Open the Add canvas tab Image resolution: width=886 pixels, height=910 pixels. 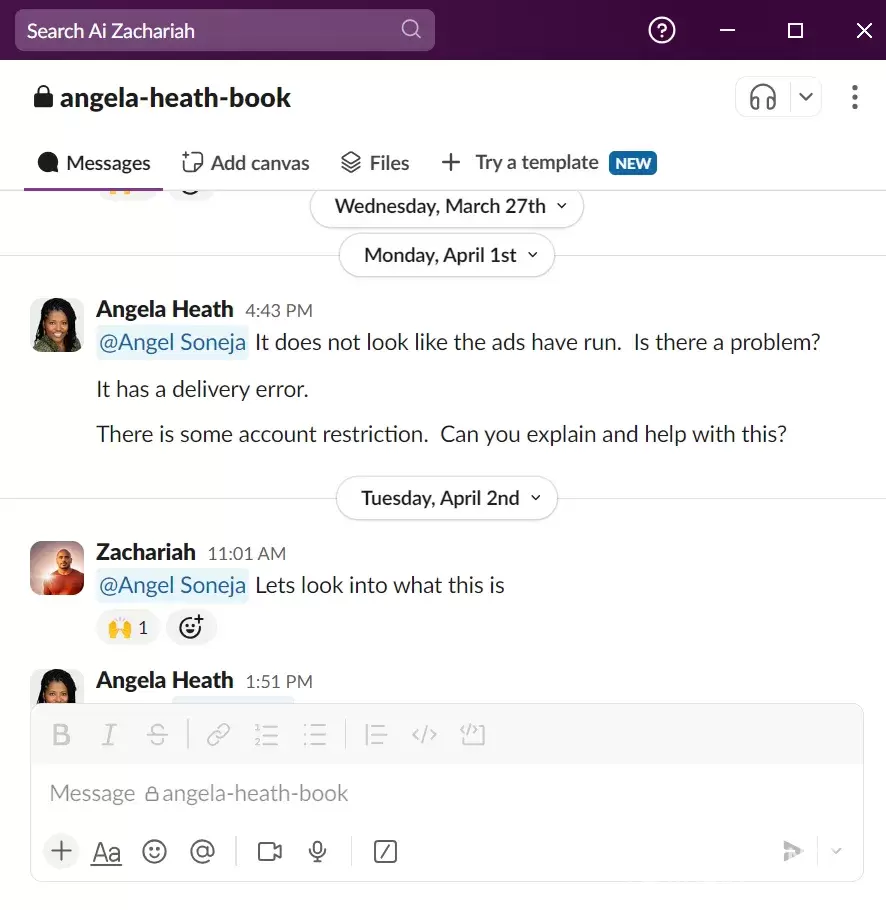[245, 163]
